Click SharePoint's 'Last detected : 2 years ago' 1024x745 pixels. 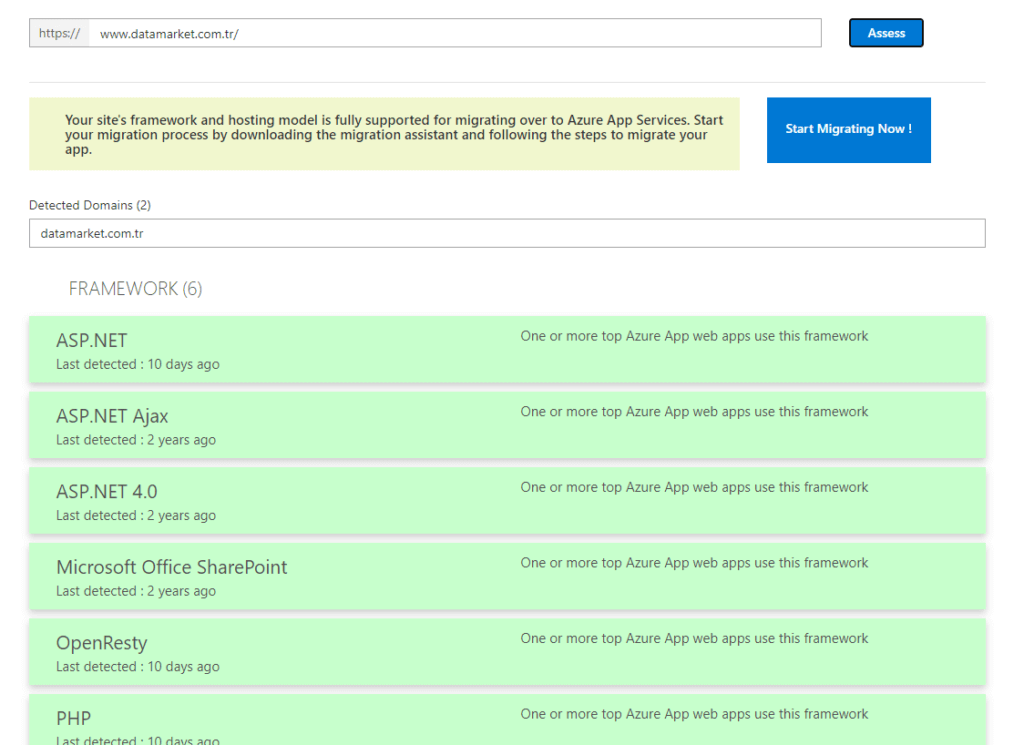point(136,591)
